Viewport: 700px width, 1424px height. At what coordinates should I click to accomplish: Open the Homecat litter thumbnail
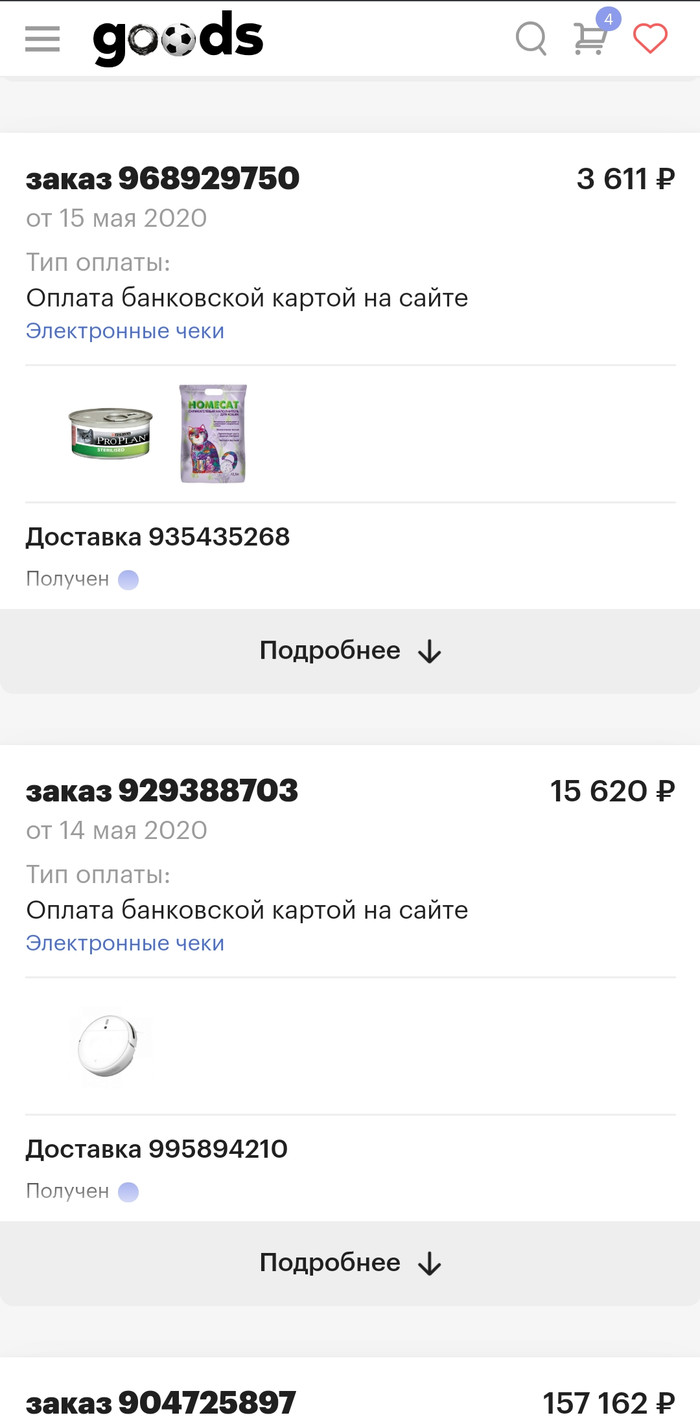pos(213,433)
